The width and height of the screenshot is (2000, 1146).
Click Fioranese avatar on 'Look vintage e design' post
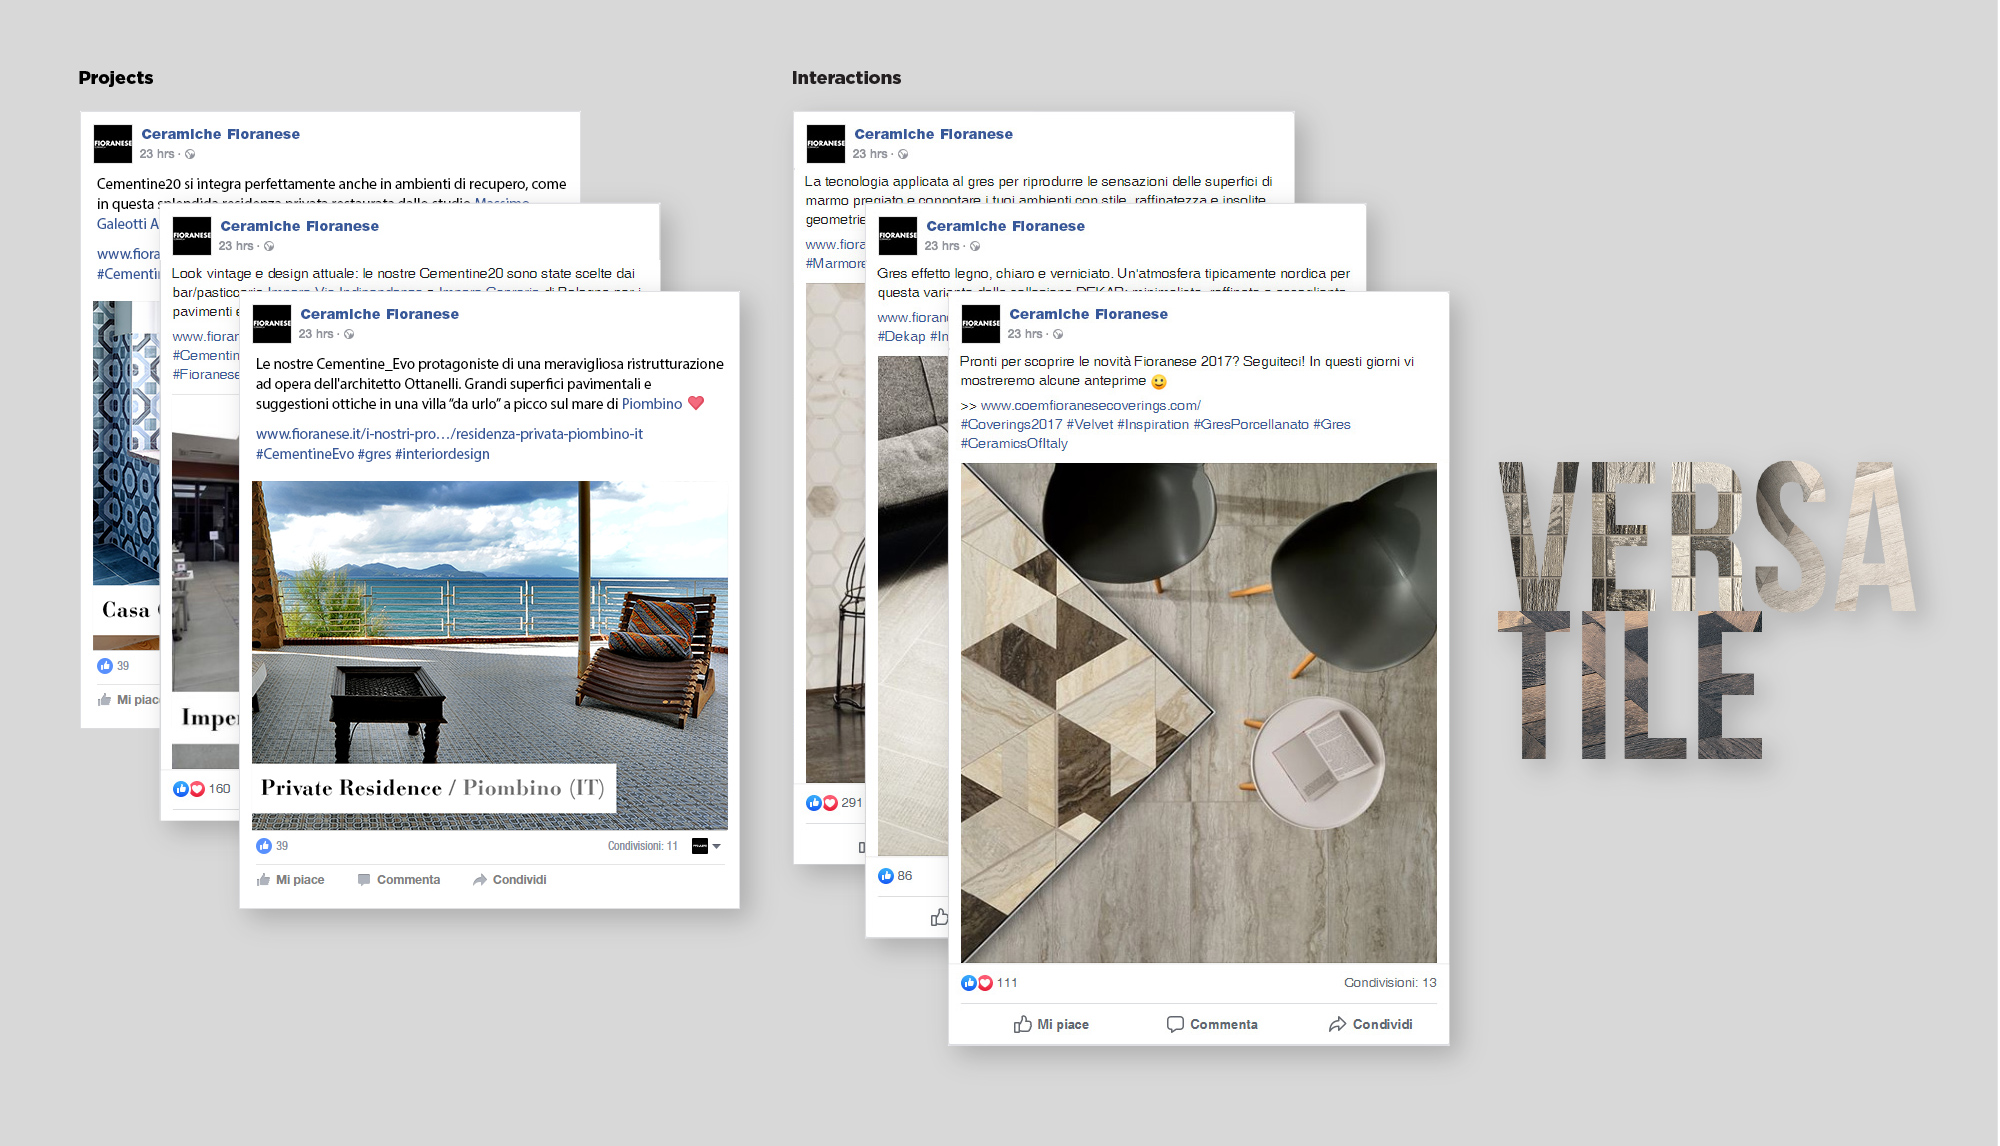pos(192,235)
